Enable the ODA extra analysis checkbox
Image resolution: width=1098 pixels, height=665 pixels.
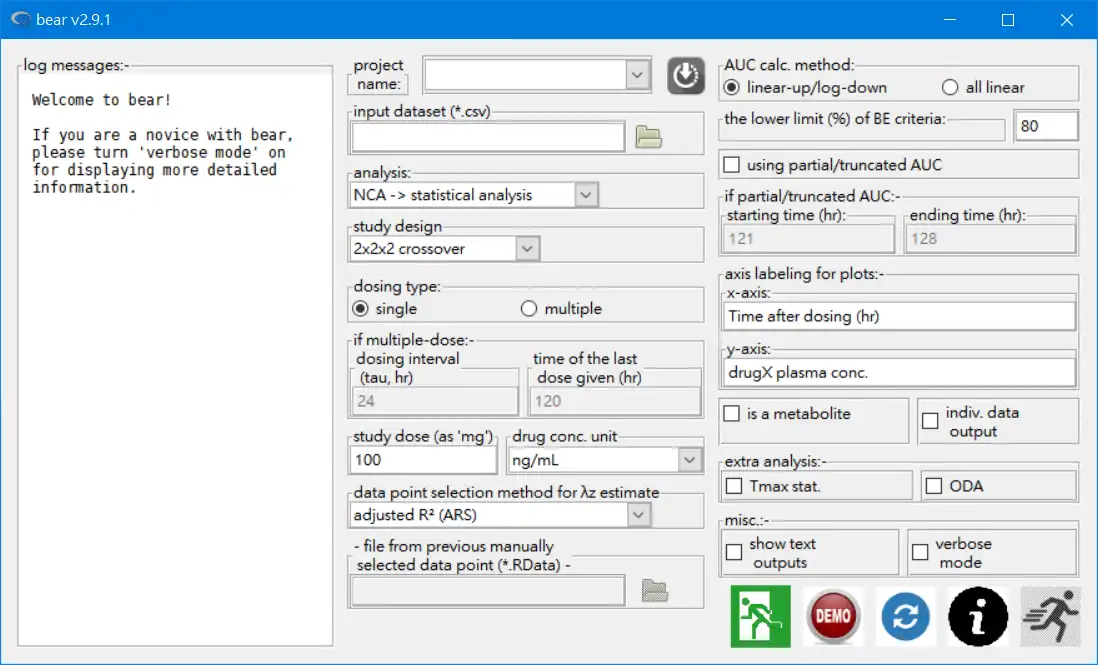coord(934,486)
